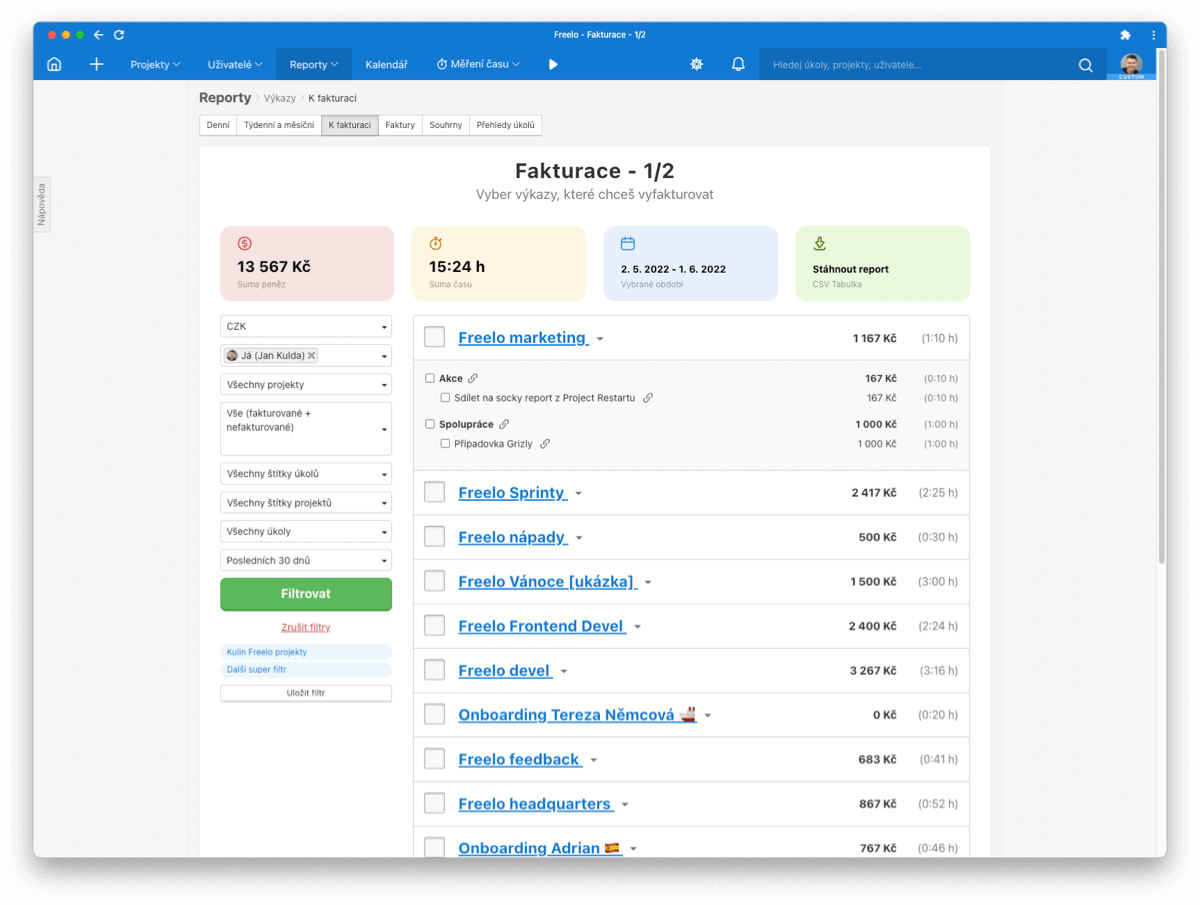Open the Reporty menu

(314, 65)
